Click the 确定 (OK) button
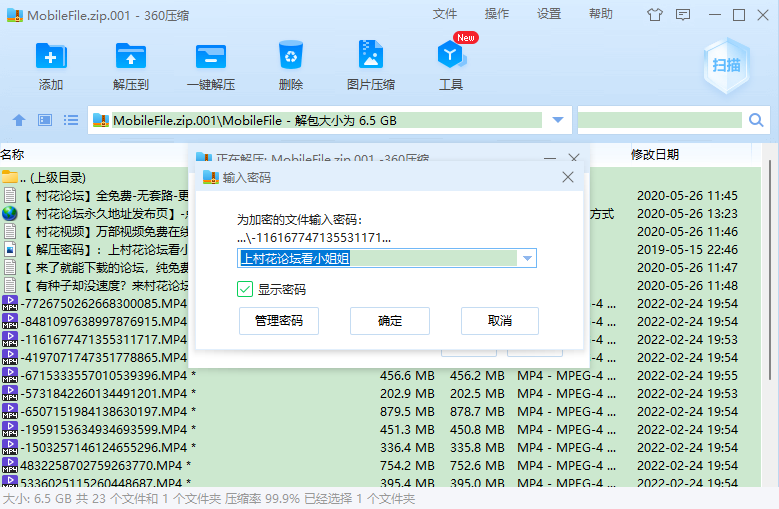779x509 pixels. tap(390, 321)
